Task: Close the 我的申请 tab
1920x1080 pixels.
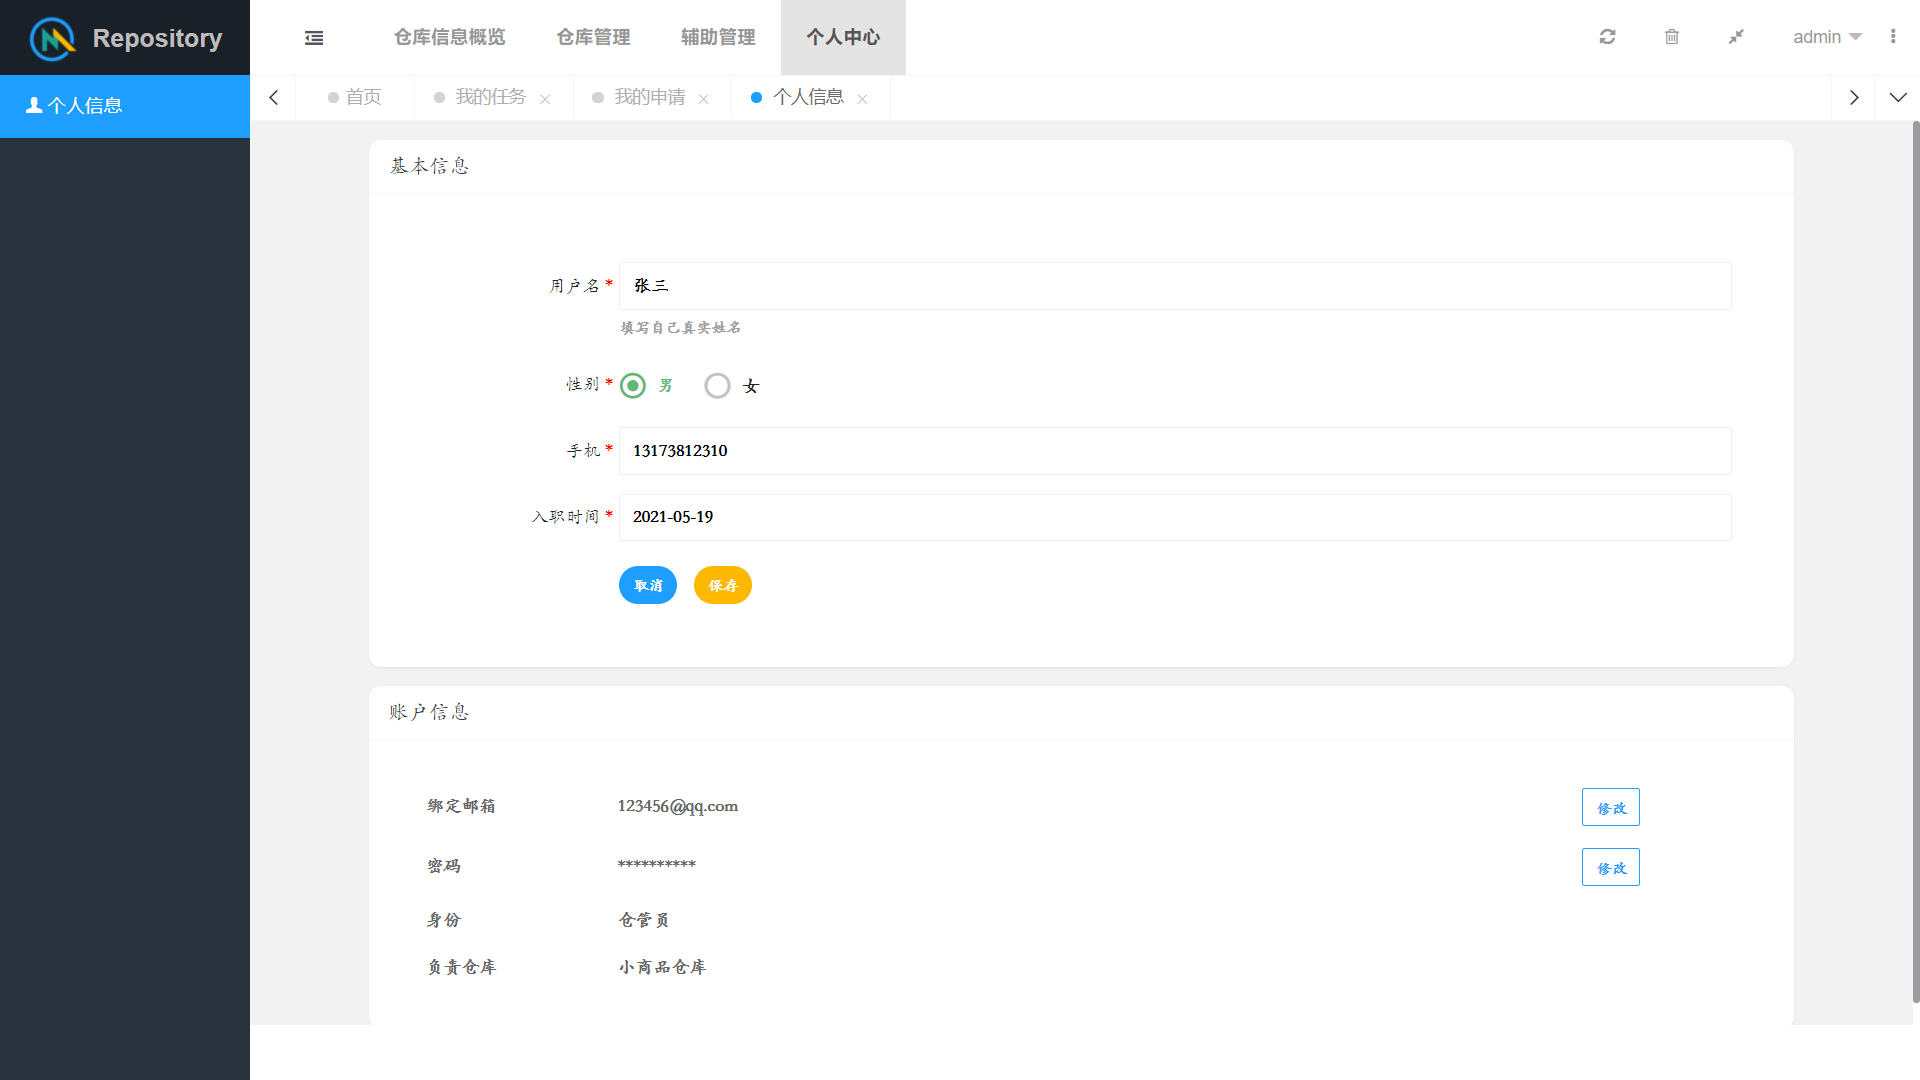Action: pyautogui.click(x=704, y=99)
